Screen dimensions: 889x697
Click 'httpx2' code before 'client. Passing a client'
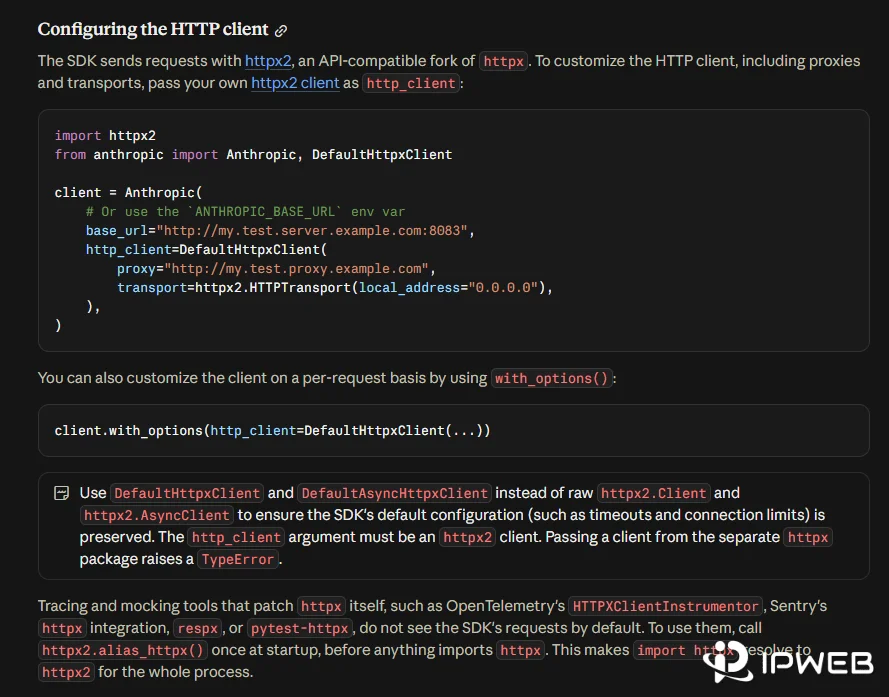(467, 538)
